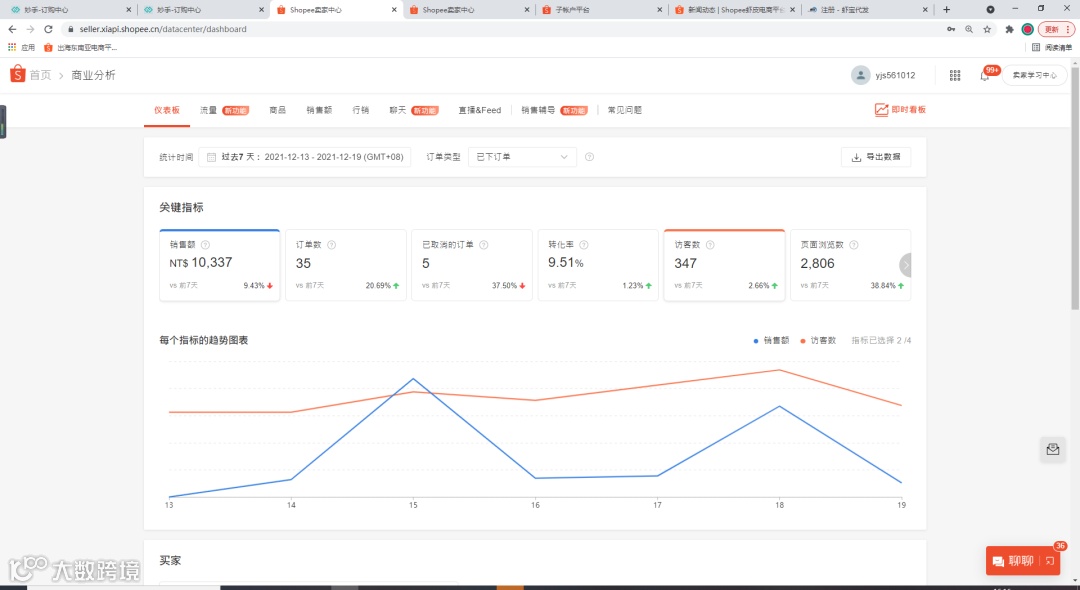Click the Shopee logo in page header
Screen dimensions: 1080x590
(17, 74)
